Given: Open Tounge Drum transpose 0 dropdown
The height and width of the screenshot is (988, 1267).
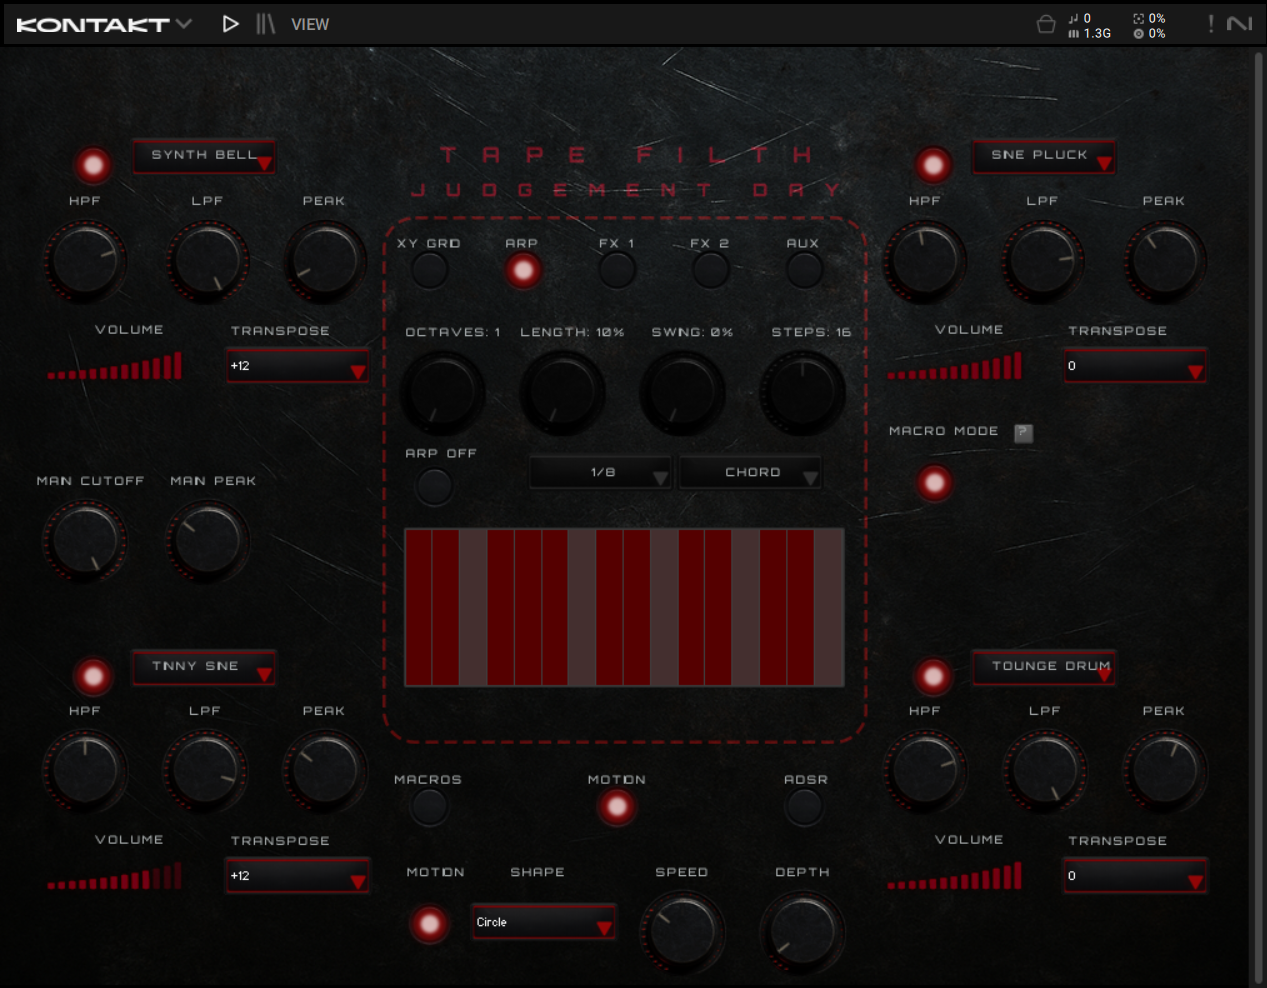Looking at the screenshot, I should click(1135, 876).
